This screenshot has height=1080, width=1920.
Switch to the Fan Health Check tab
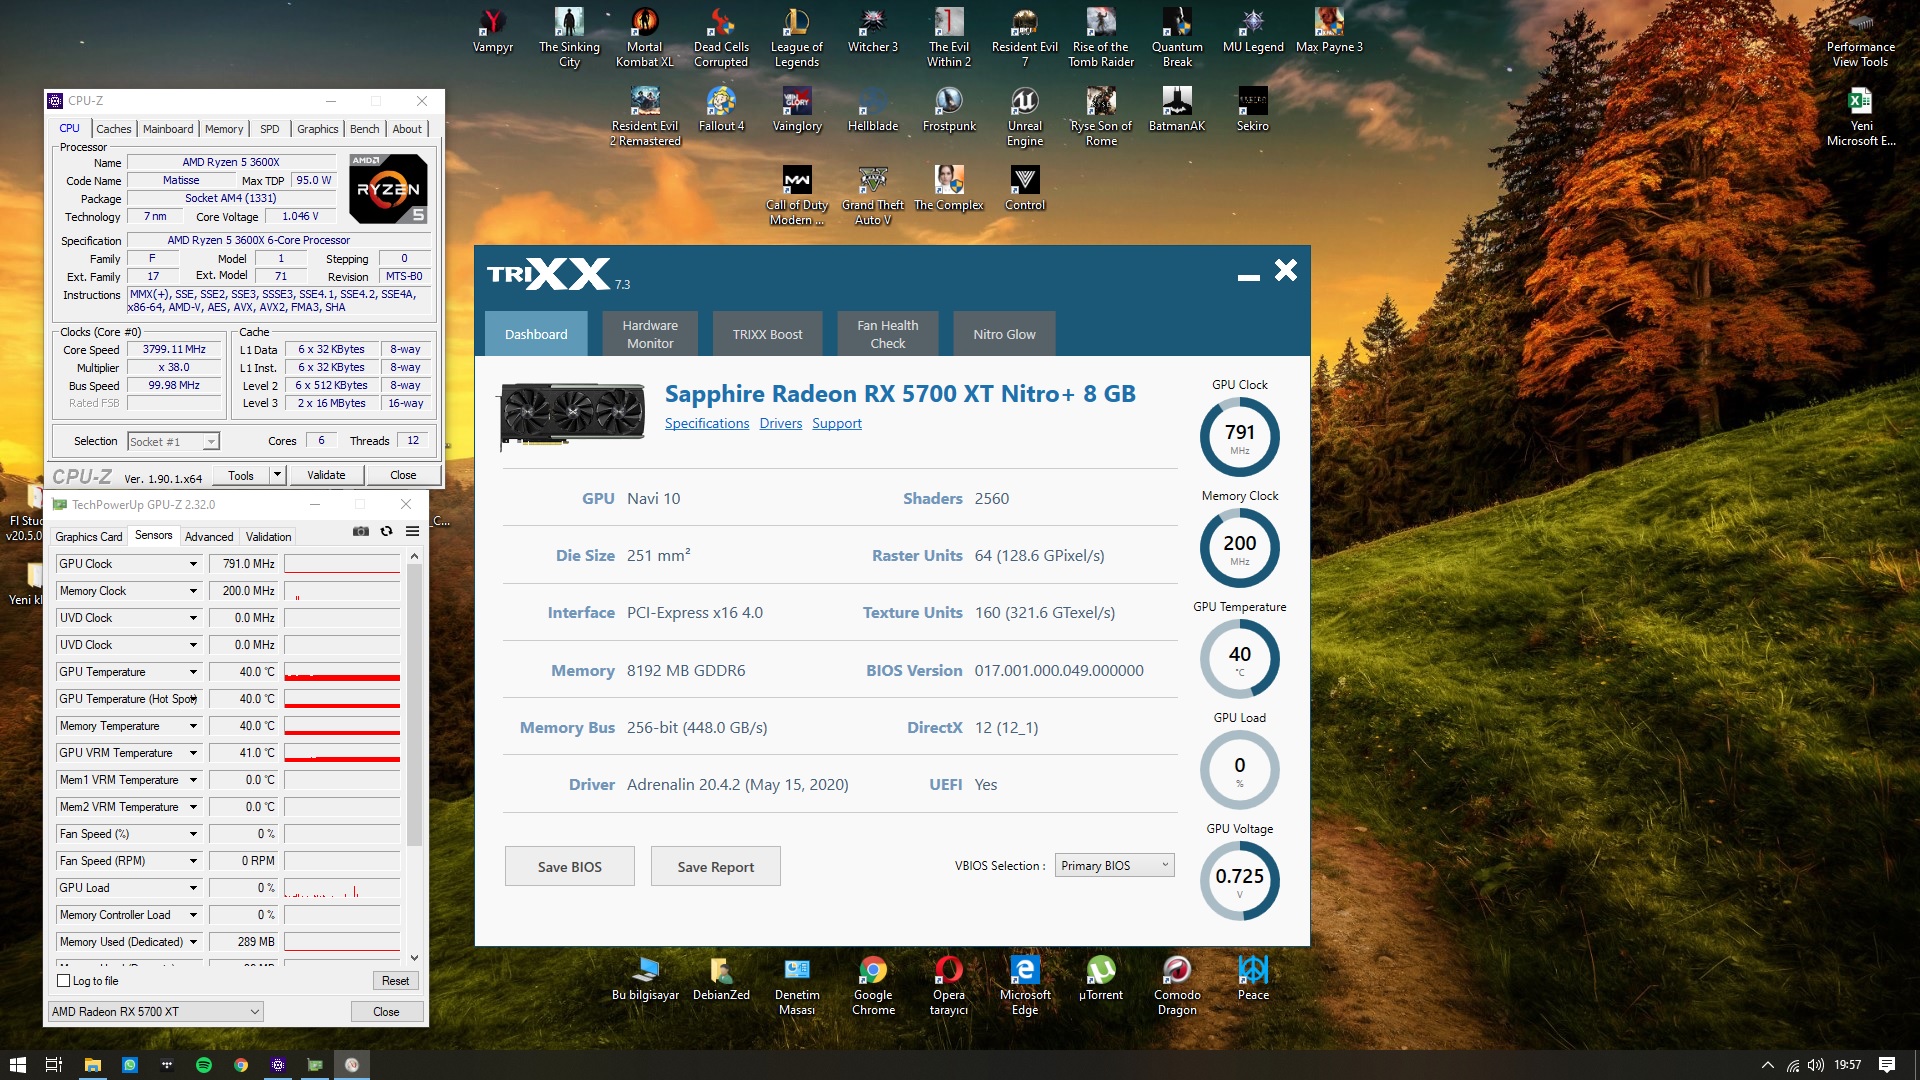(x=887, y=334)
